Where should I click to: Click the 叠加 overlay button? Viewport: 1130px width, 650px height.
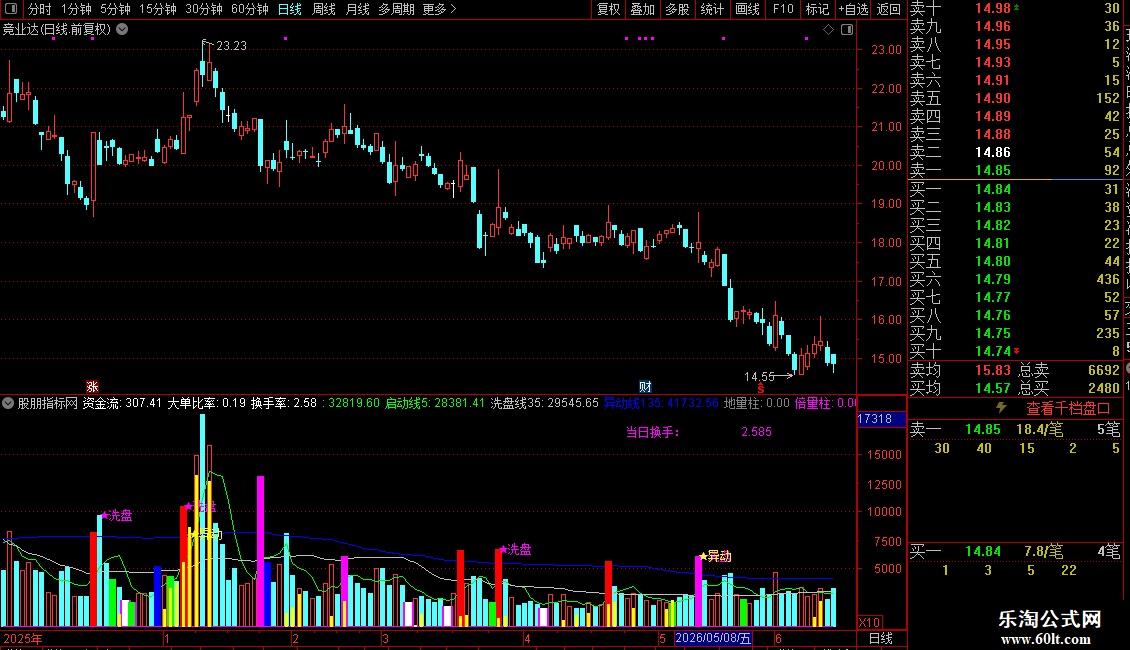pyautogui.click(x=642, y=9)
